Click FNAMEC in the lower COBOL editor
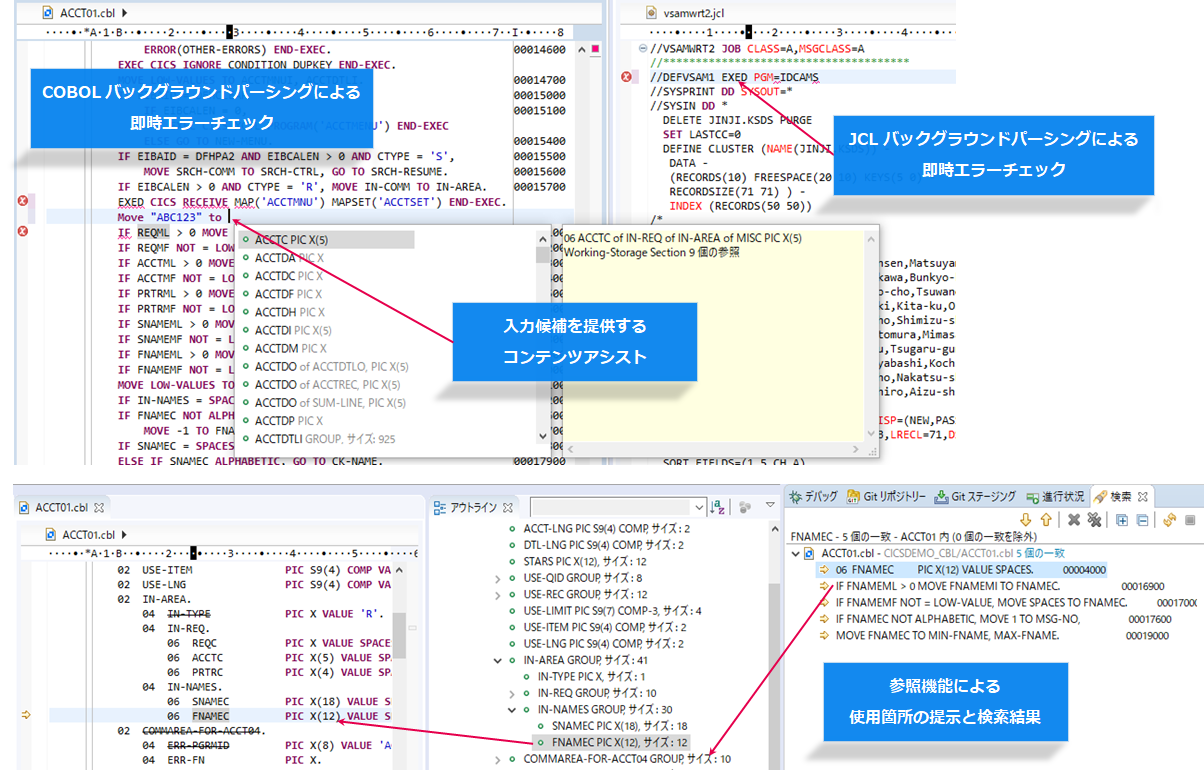Screen dimensions: 1204x770 pos(210,716)
